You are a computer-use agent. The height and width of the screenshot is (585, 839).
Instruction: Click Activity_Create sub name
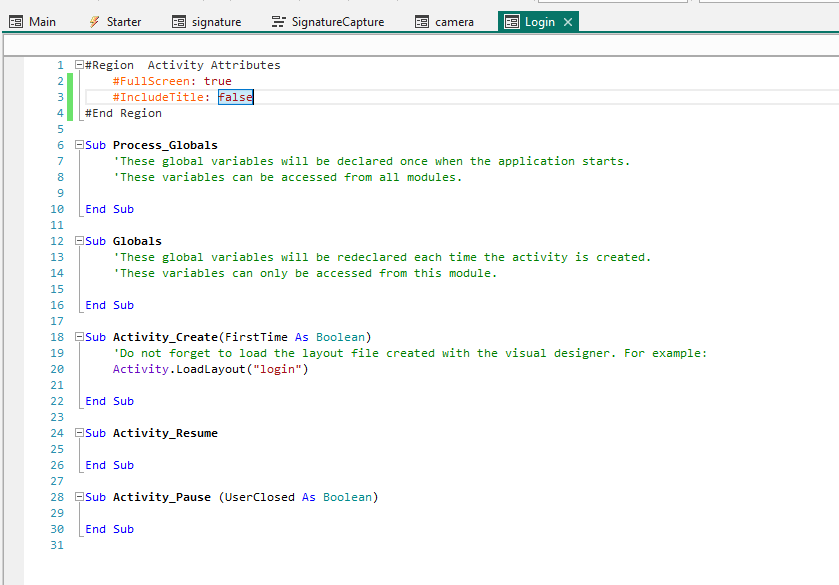165,337
